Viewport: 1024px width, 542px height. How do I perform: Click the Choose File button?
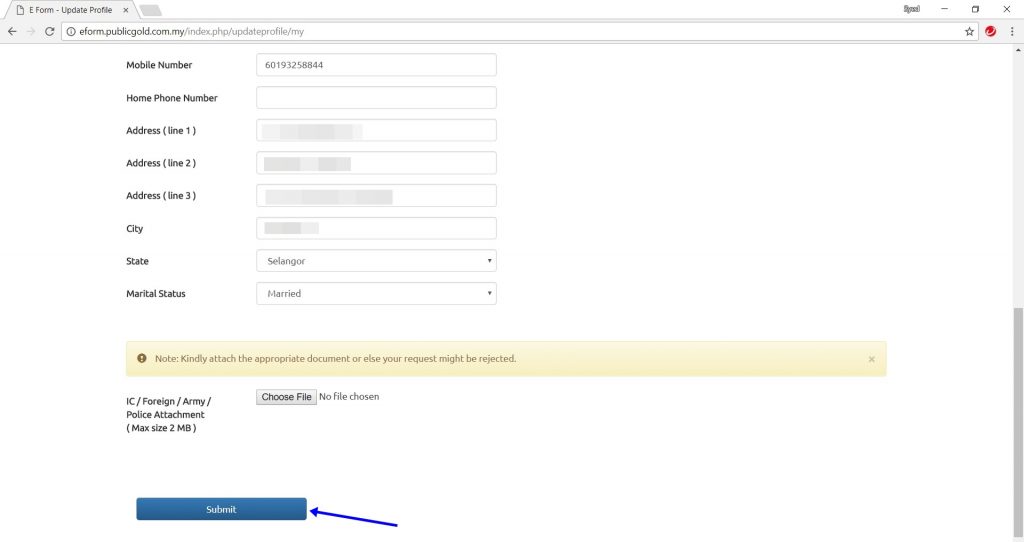point(286,397)
